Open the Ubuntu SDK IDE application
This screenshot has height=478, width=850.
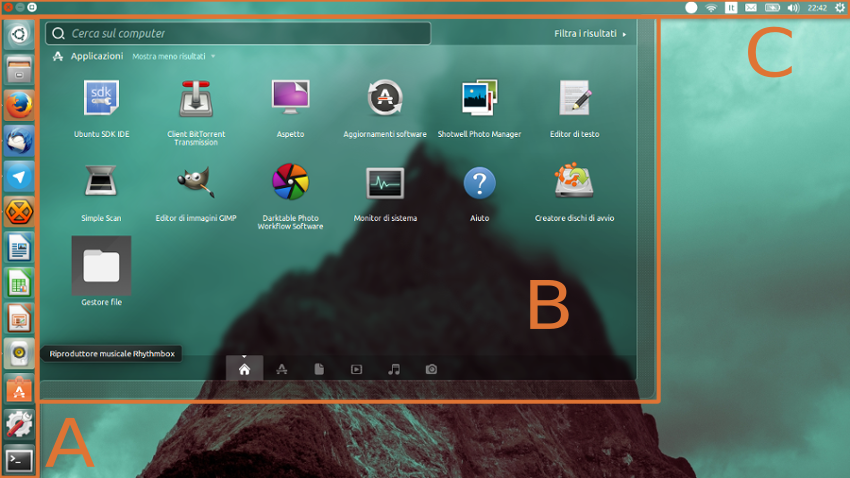(x=101, y=99)
